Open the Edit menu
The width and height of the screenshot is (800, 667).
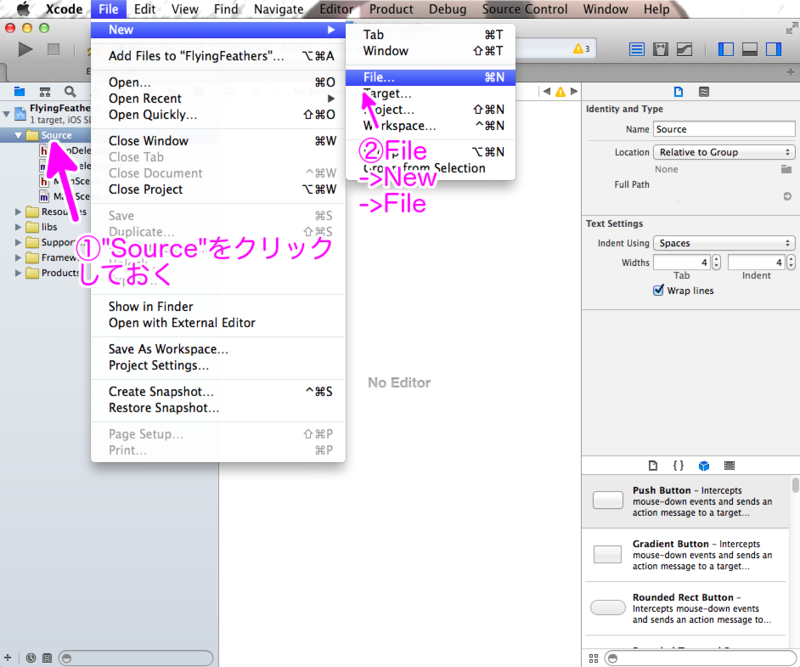pyautogui.click(x=144, y=9)
